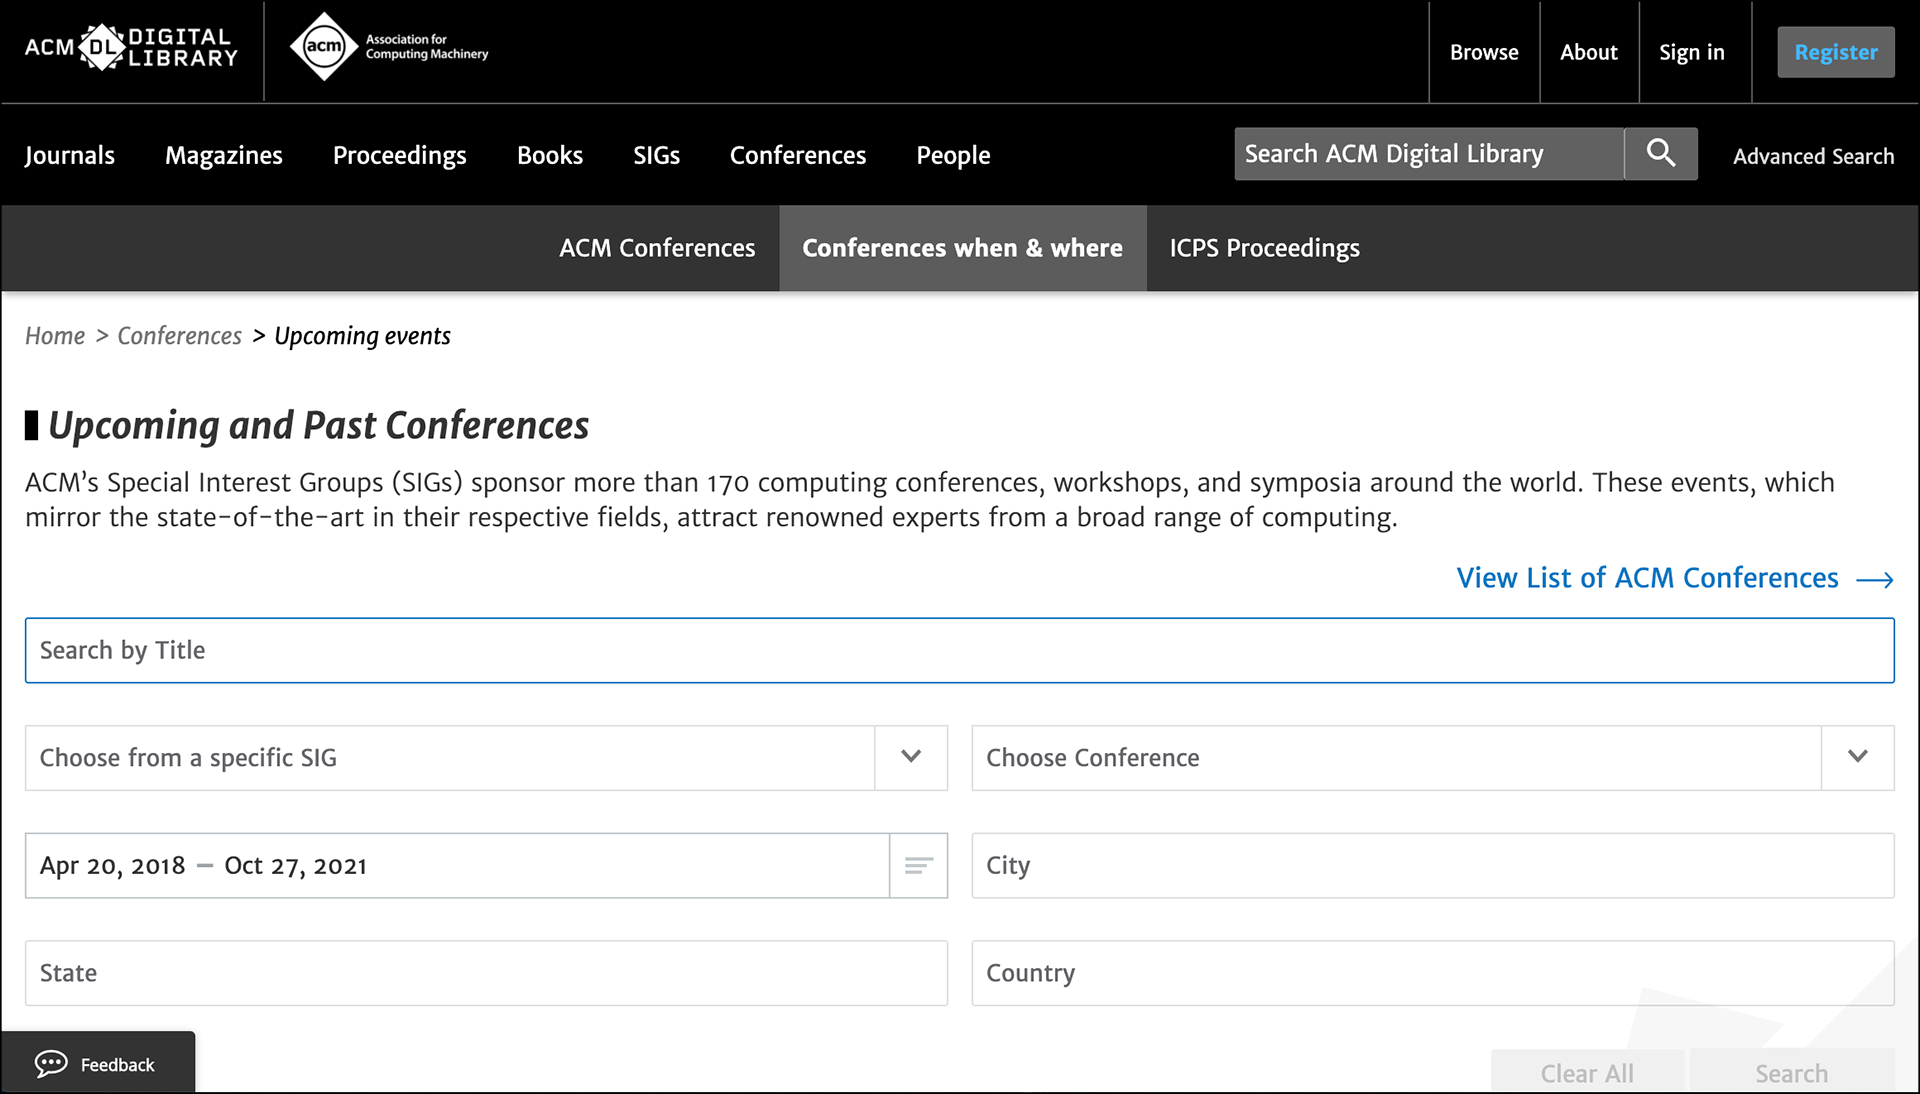Switch to the ICPS Proceedings tab
This screenshot has width=1920, height=1094.
tap(1265, 248)
